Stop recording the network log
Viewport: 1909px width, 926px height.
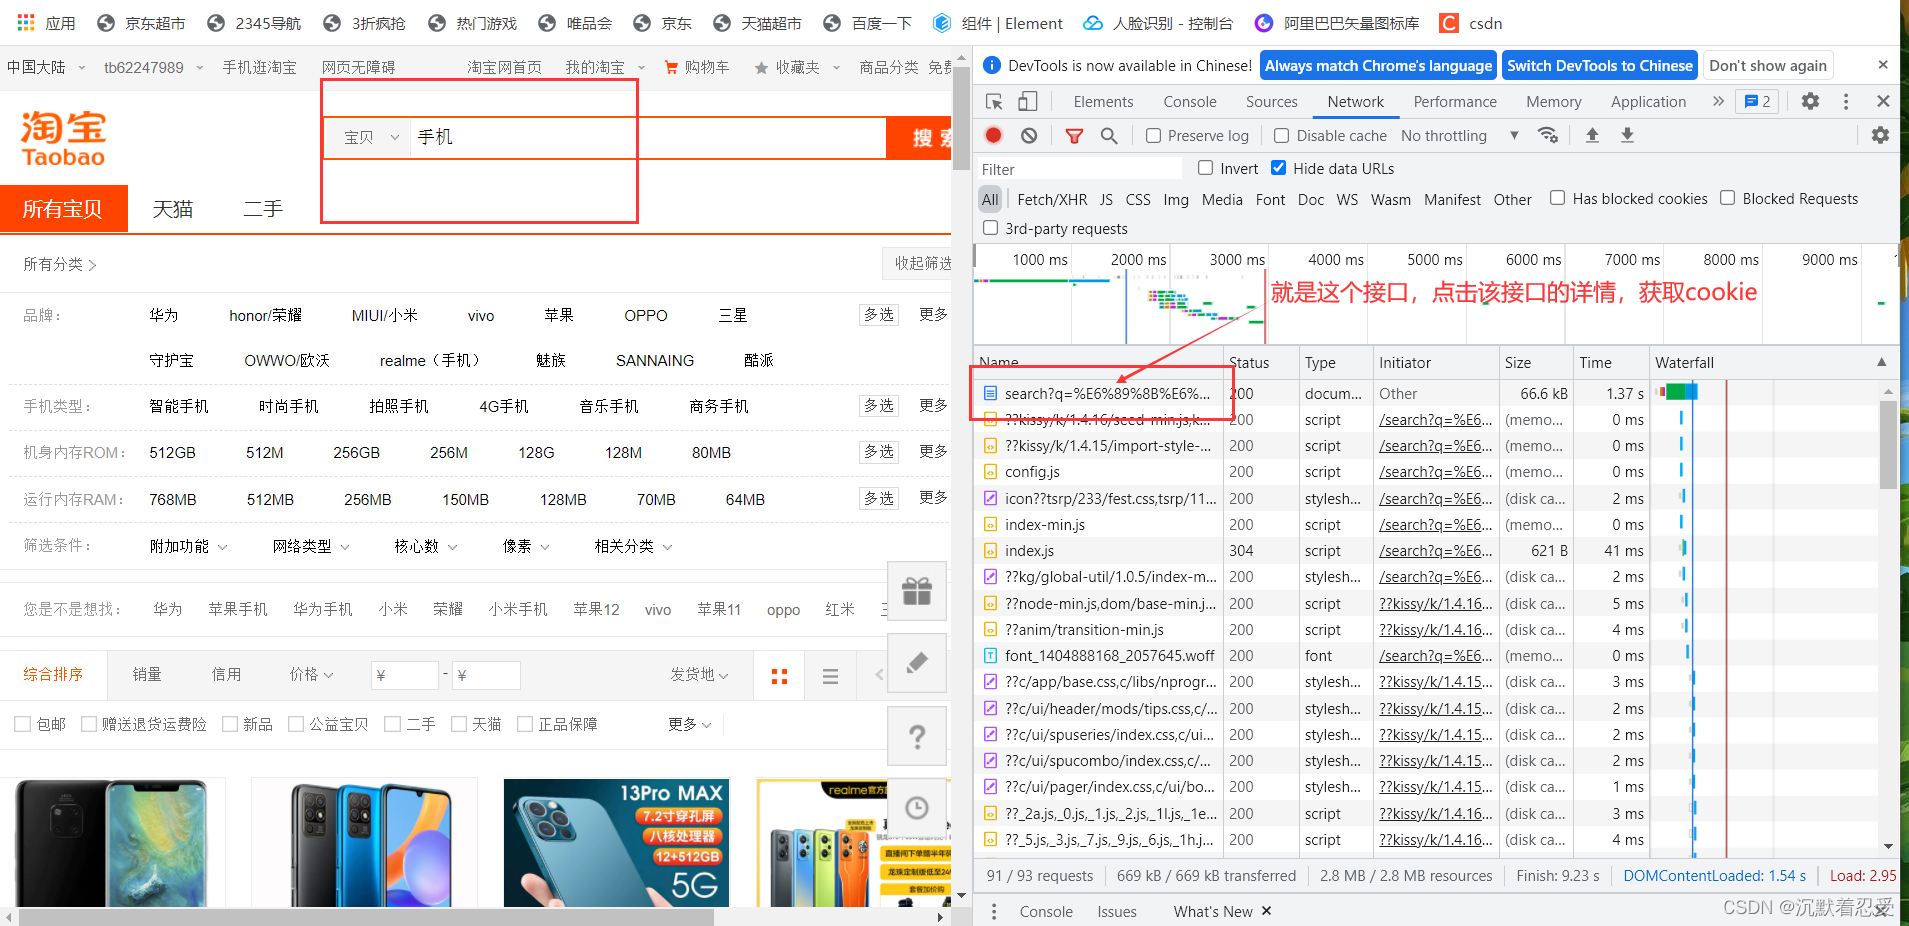pos(993,135)
